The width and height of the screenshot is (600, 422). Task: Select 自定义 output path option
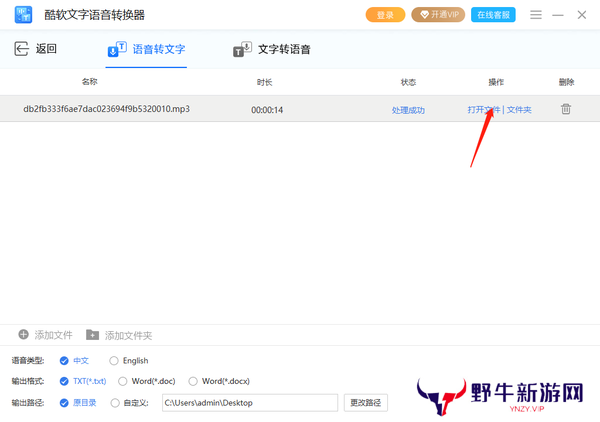coord(115,403)
